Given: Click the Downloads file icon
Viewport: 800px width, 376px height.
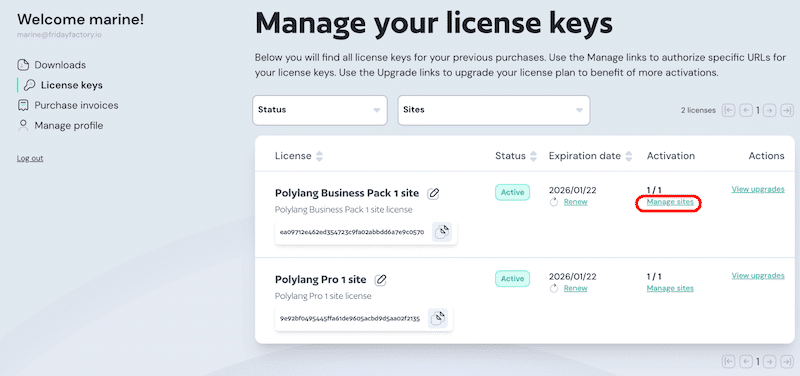Looking at the screenshot, I should (x=22, y=65).
